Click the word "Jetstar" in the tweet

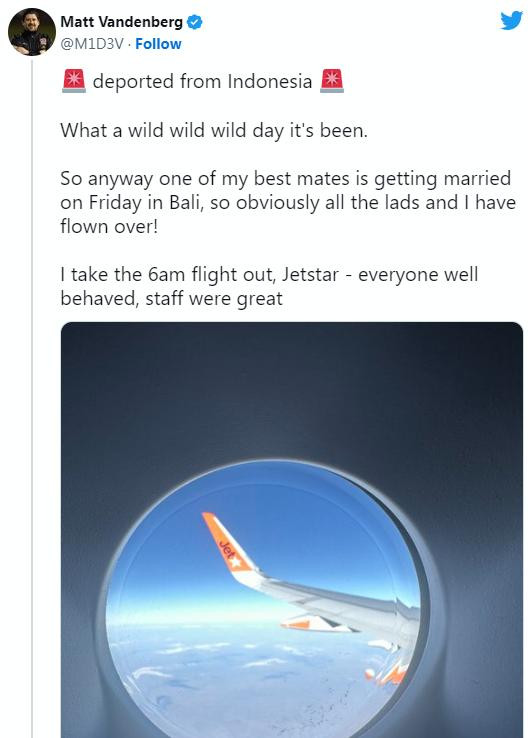pyautogui.click(x=310, y=274)
